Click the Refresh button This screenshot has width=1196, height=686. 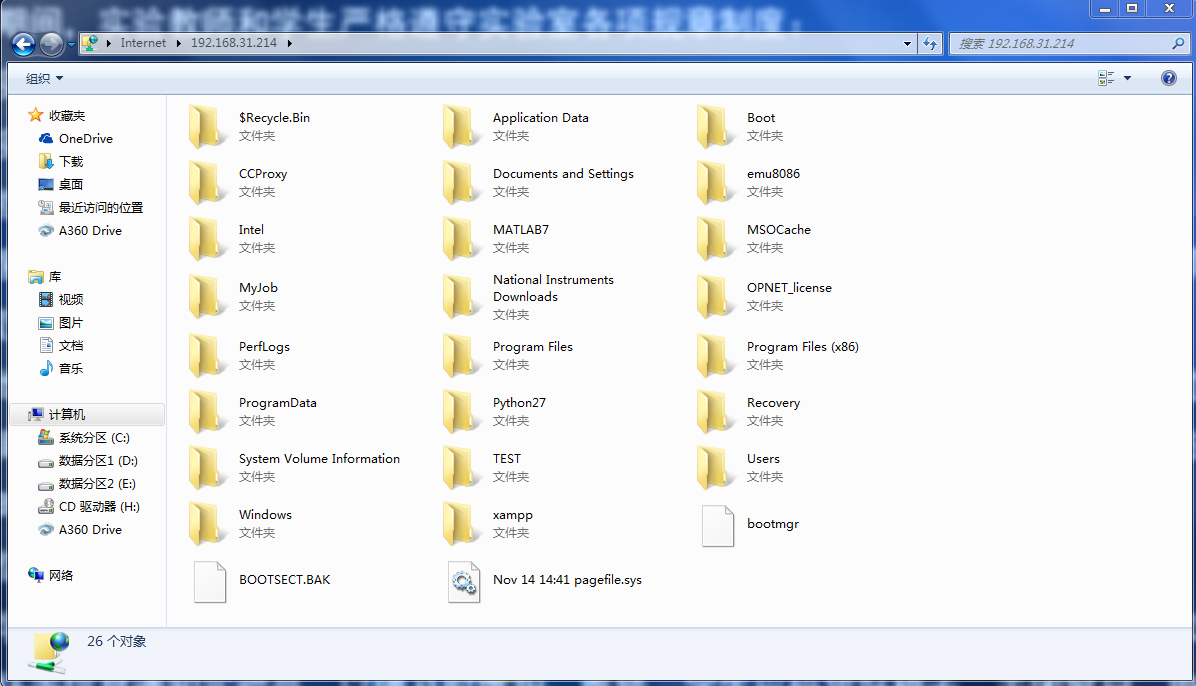tap(930, 43)
